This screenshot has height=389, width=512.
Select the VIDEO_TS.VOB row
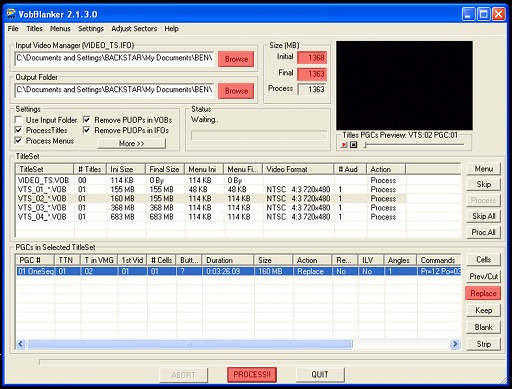[x=211, y=180]
